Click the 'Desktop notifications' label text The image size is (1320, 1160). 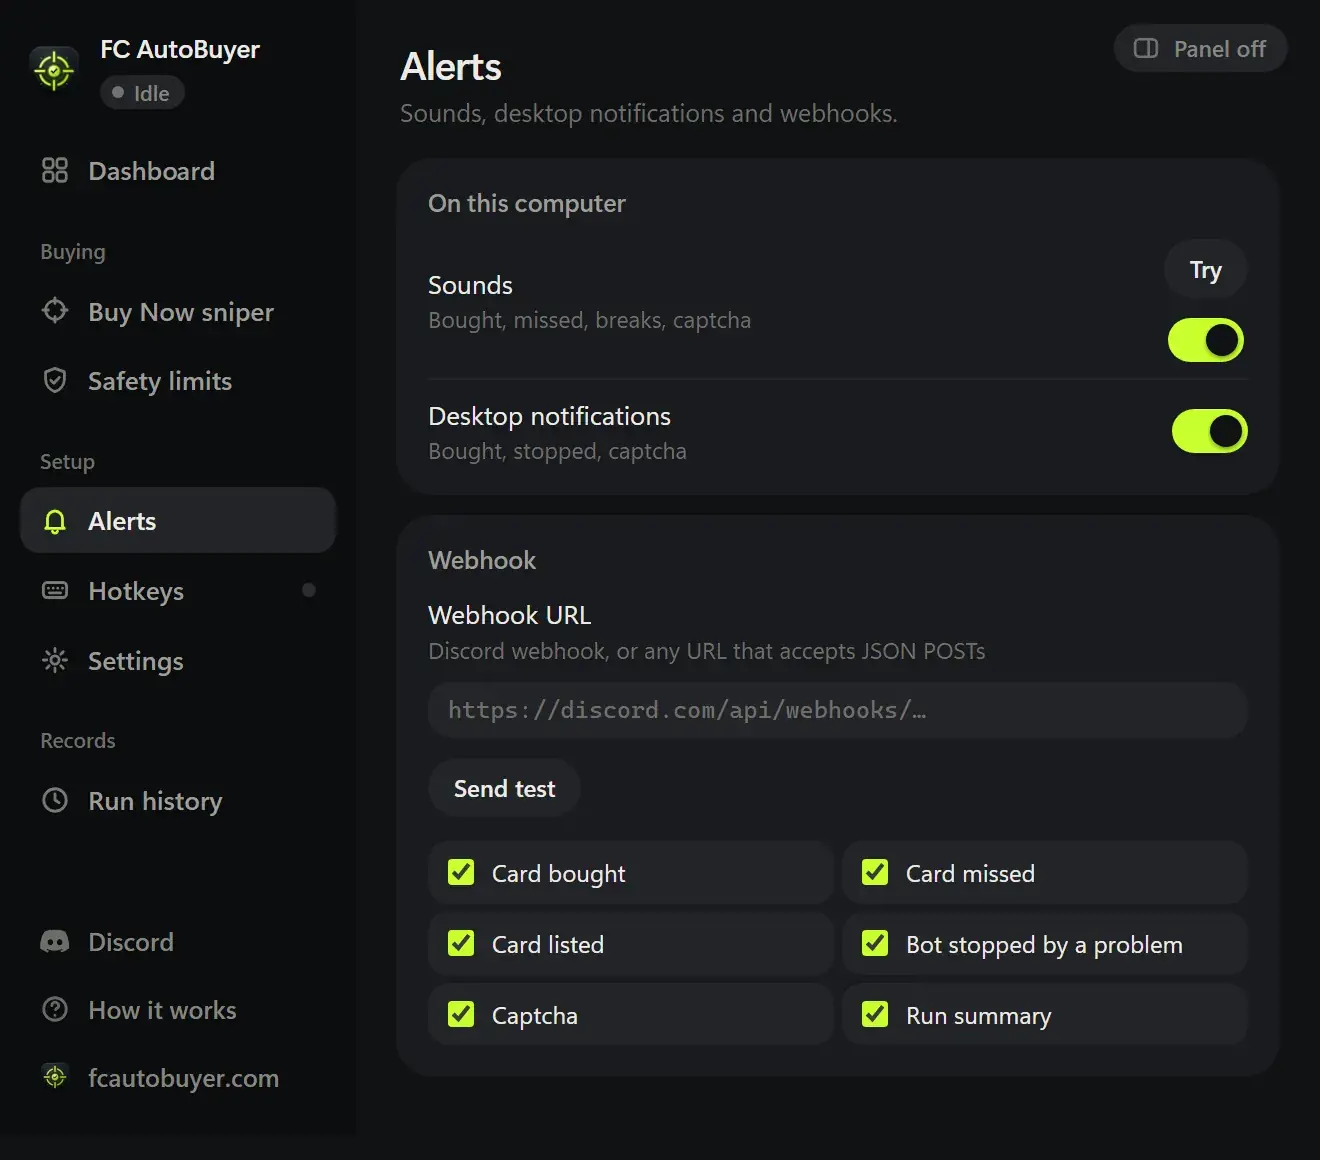tap(549, 416)
